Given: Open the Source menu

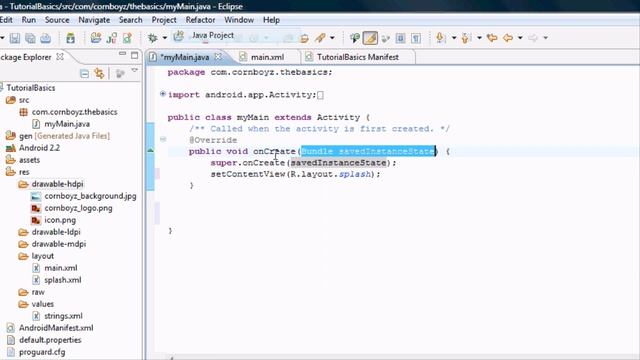Looking at the screenshot, I should (57, 20).
